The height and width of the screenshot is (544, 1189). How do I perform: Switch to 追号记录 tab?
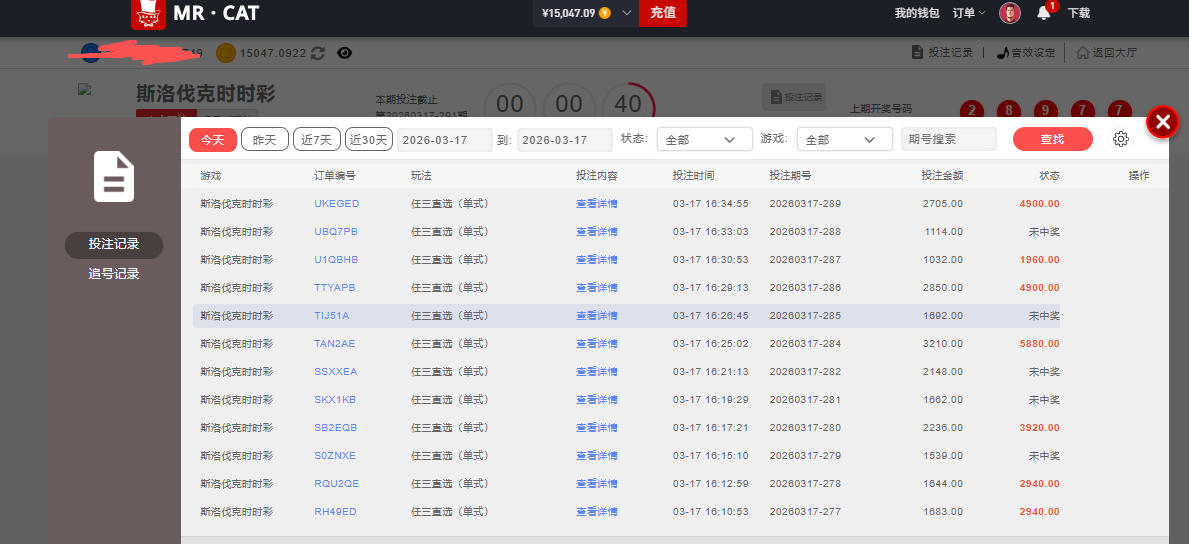pyautogui.click(x=114, y=274)
